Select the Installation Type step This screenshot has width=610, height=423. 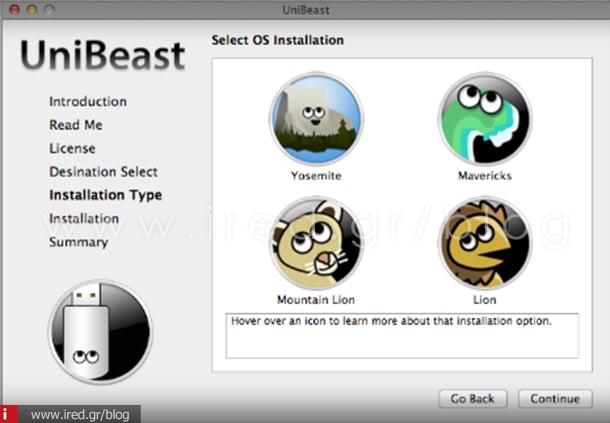point(105,195)
